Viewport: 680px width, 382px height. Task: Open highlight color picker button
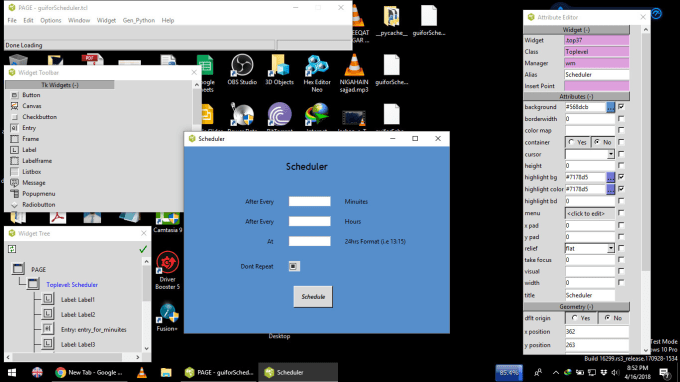(x=611, y=189)
